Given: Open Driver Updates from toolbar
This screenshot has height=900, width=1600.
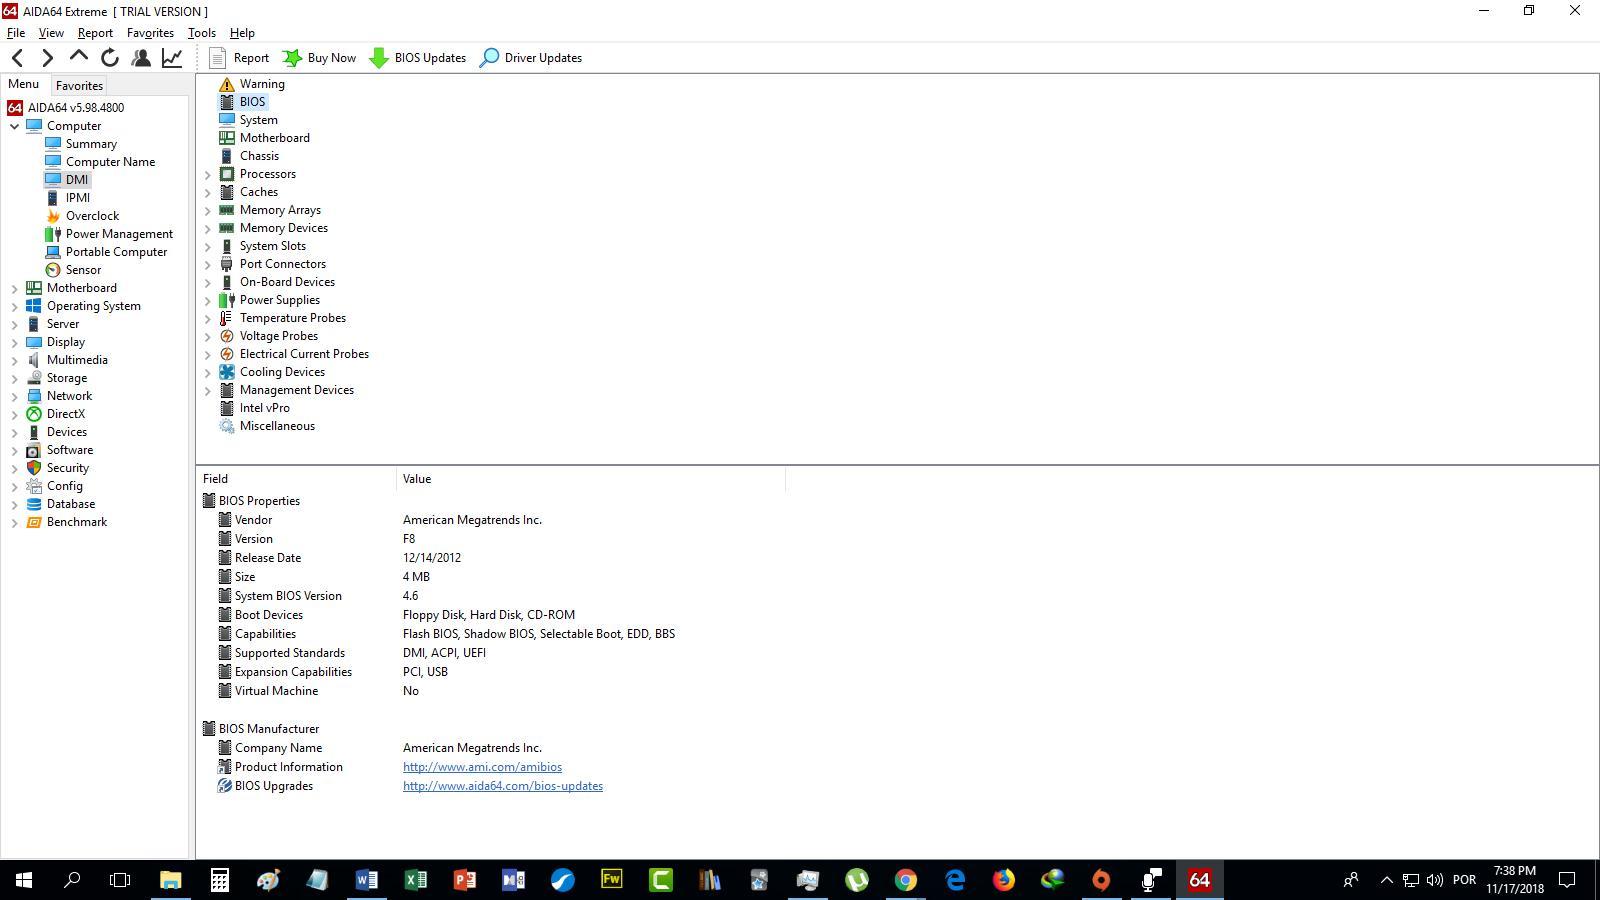Looking at the screenshot, I should point(531,58).
